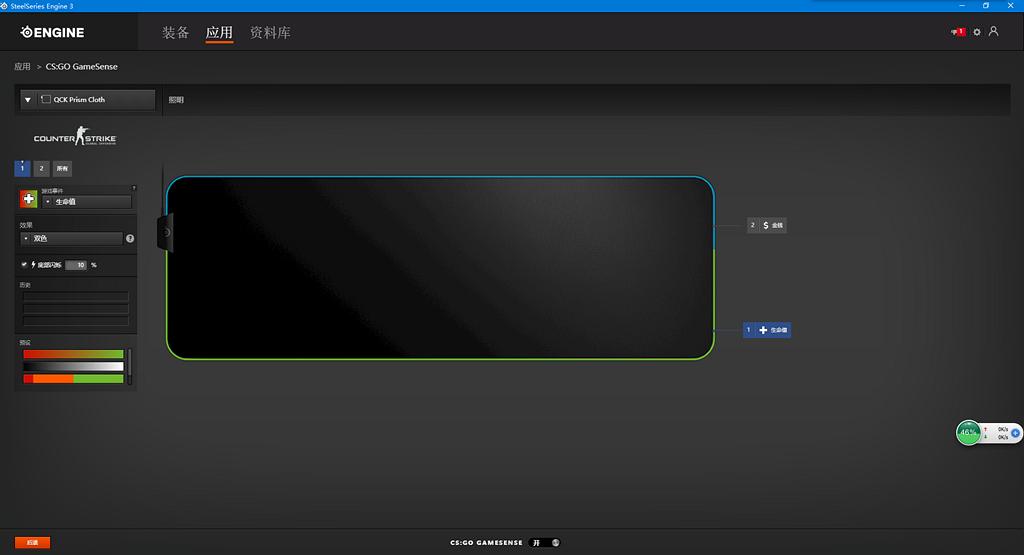The width and height of the screenshot is (1024, 555).
Task: Click the 效果 effect label
Action: tap(25, 225)
